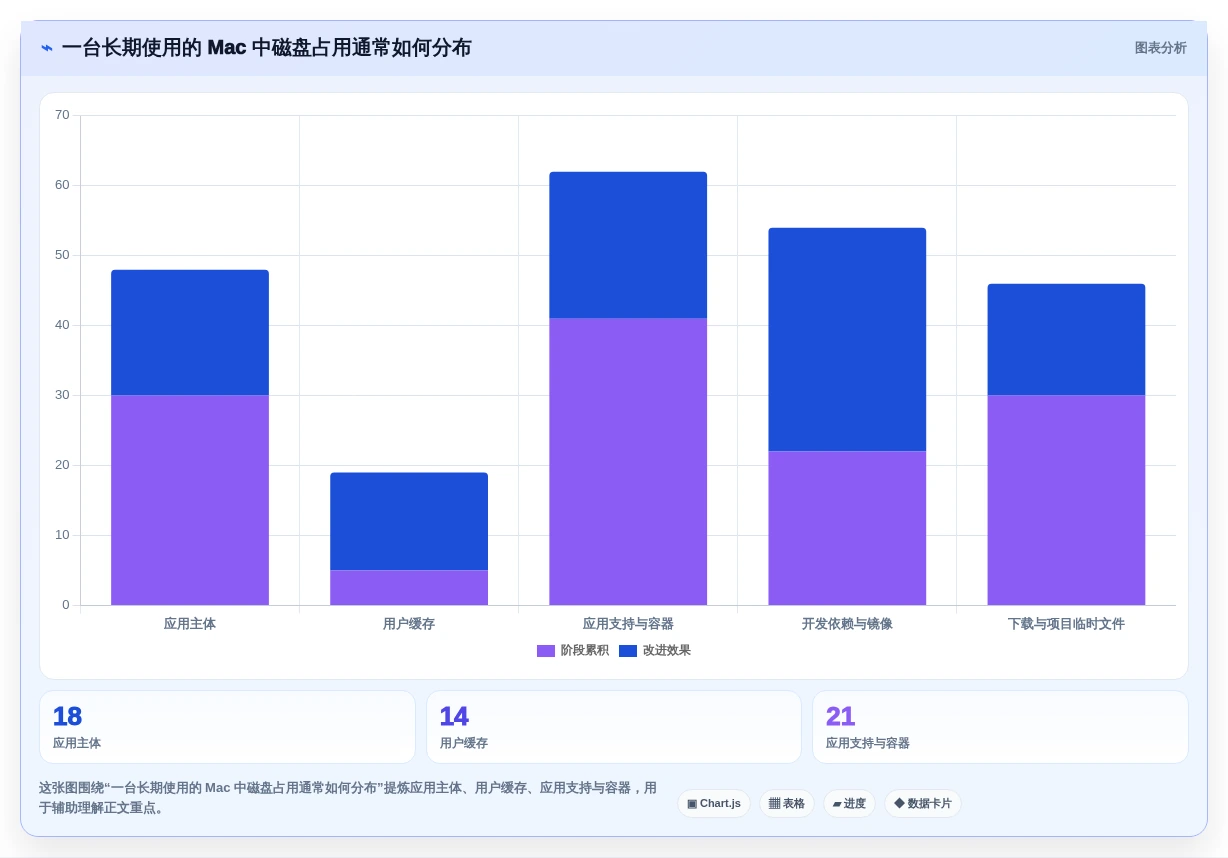1228x858 pixels.
Task: Click the blue bar segment for 开发依赖与镜像
Action: point(847,339)
